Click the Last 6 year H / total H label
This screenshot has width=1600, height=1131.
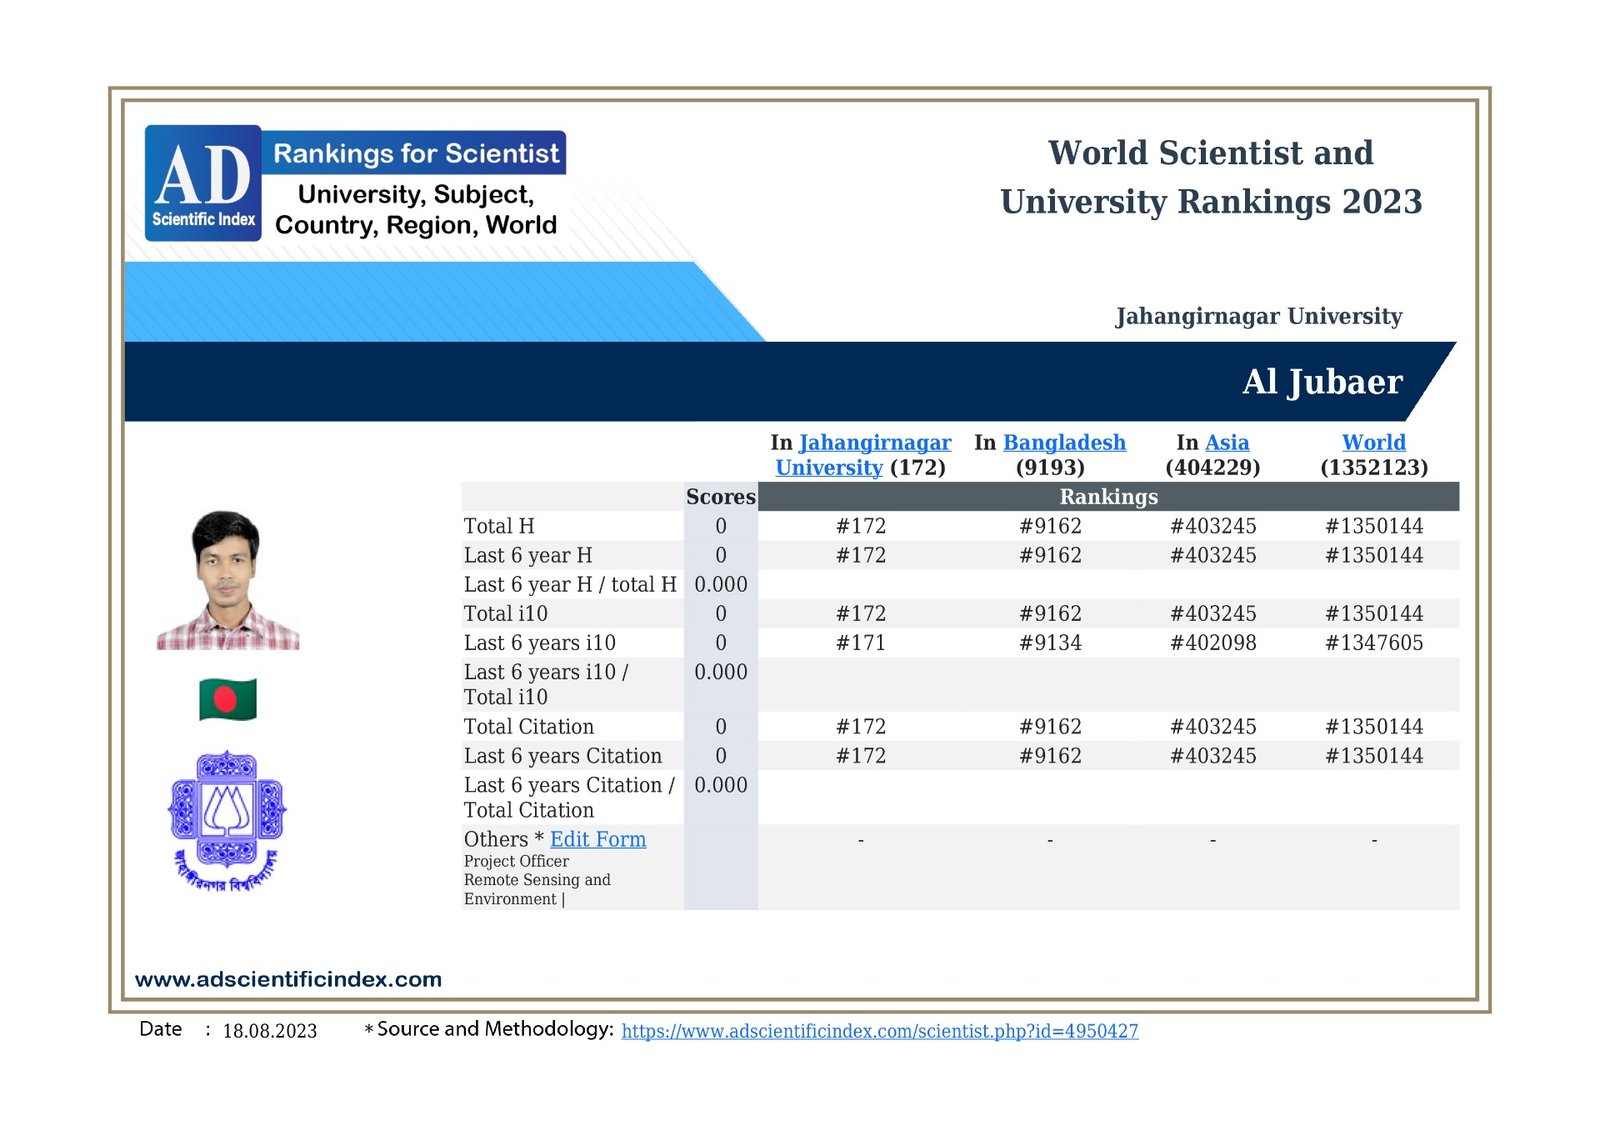(570, 584)
